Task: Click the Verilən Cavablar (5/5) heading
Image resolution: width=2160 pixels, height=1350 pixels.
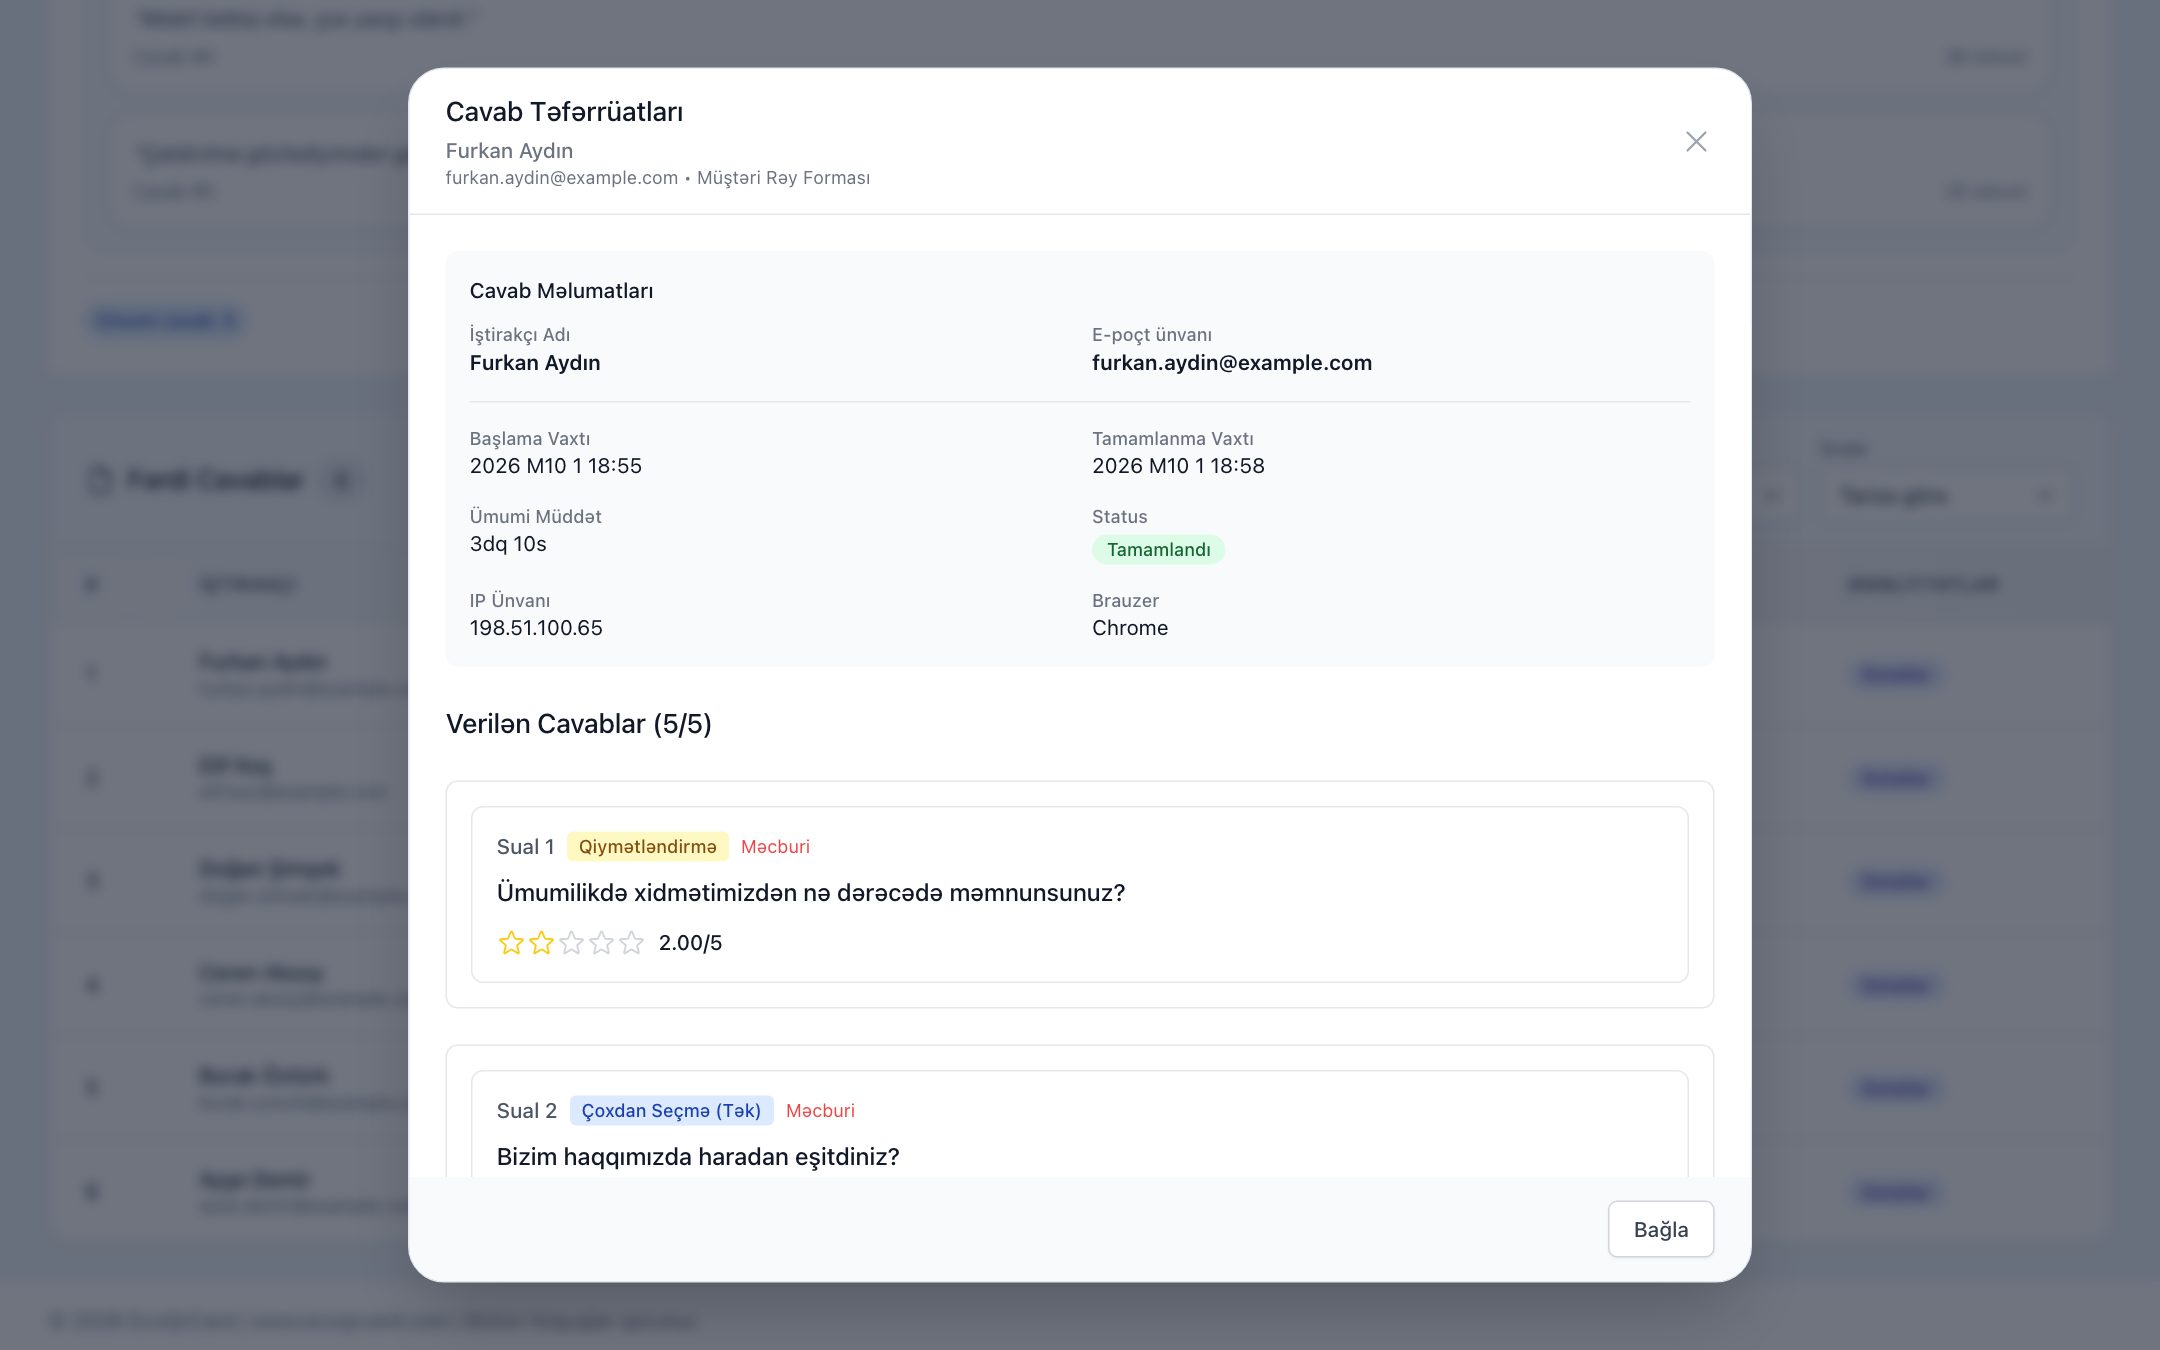Action: [x=578, y=724]
